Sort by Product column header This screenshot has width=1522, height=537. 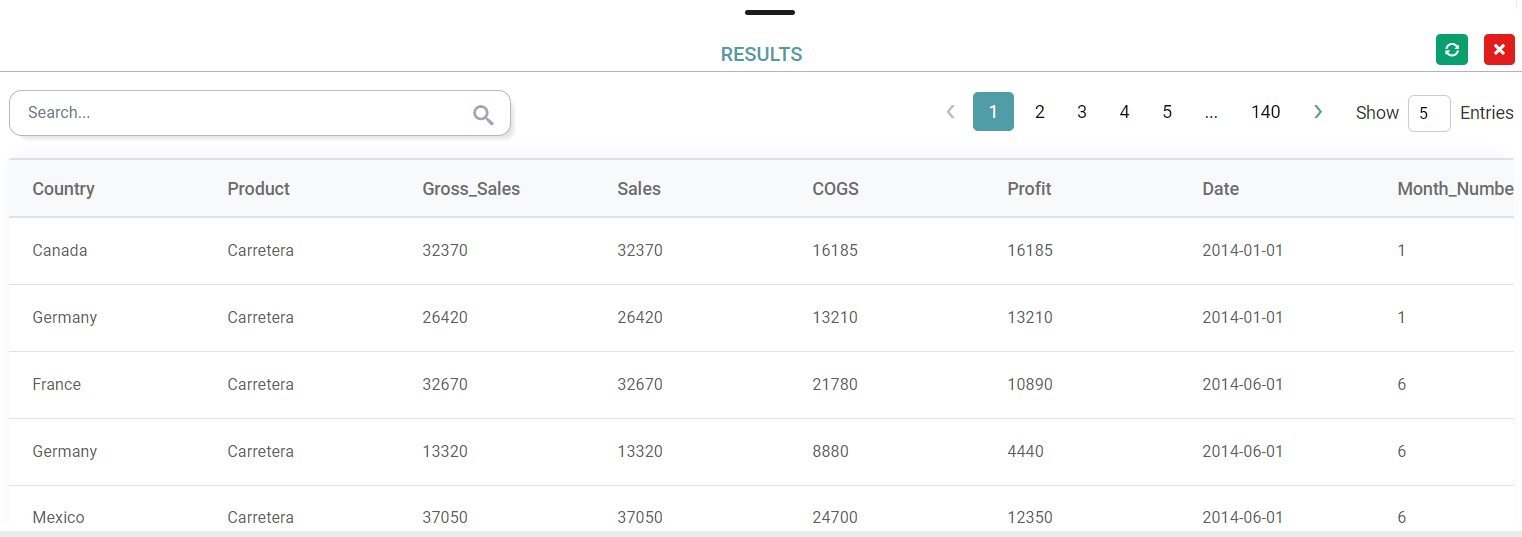(258, 189)
